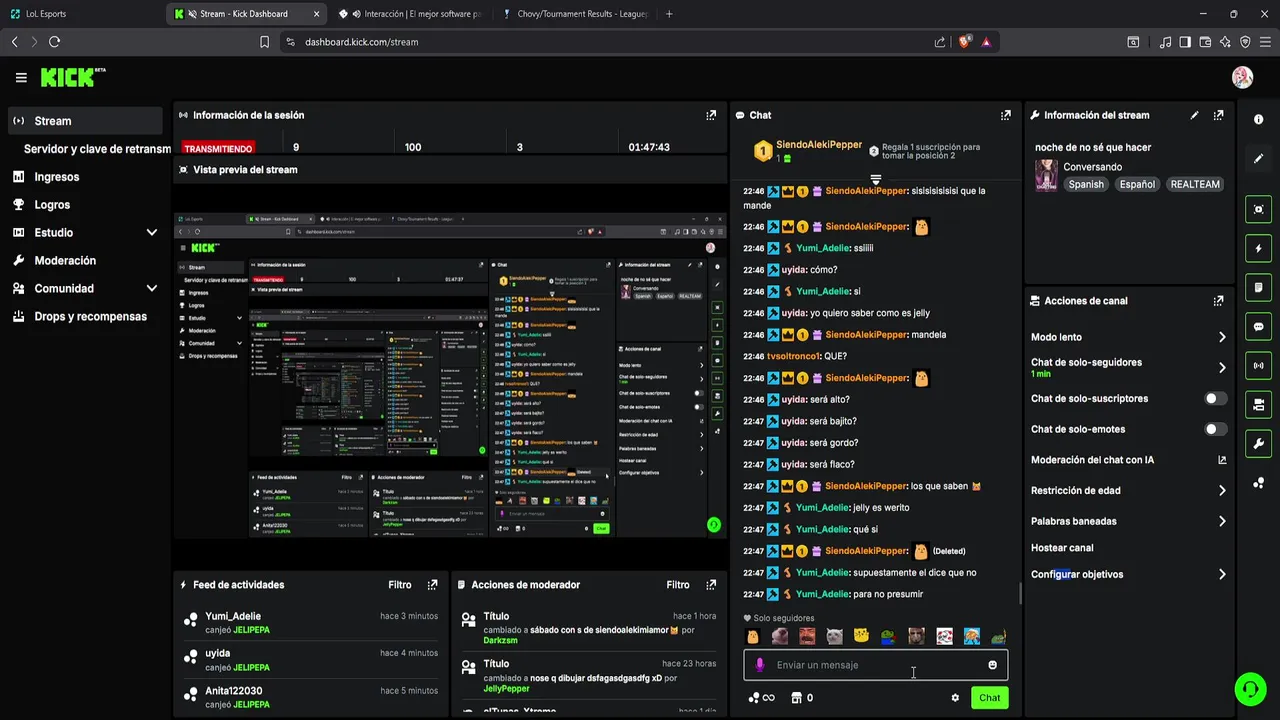Pop out the Información de la sesión panel
1280x720 pixels.
(711, 115)
